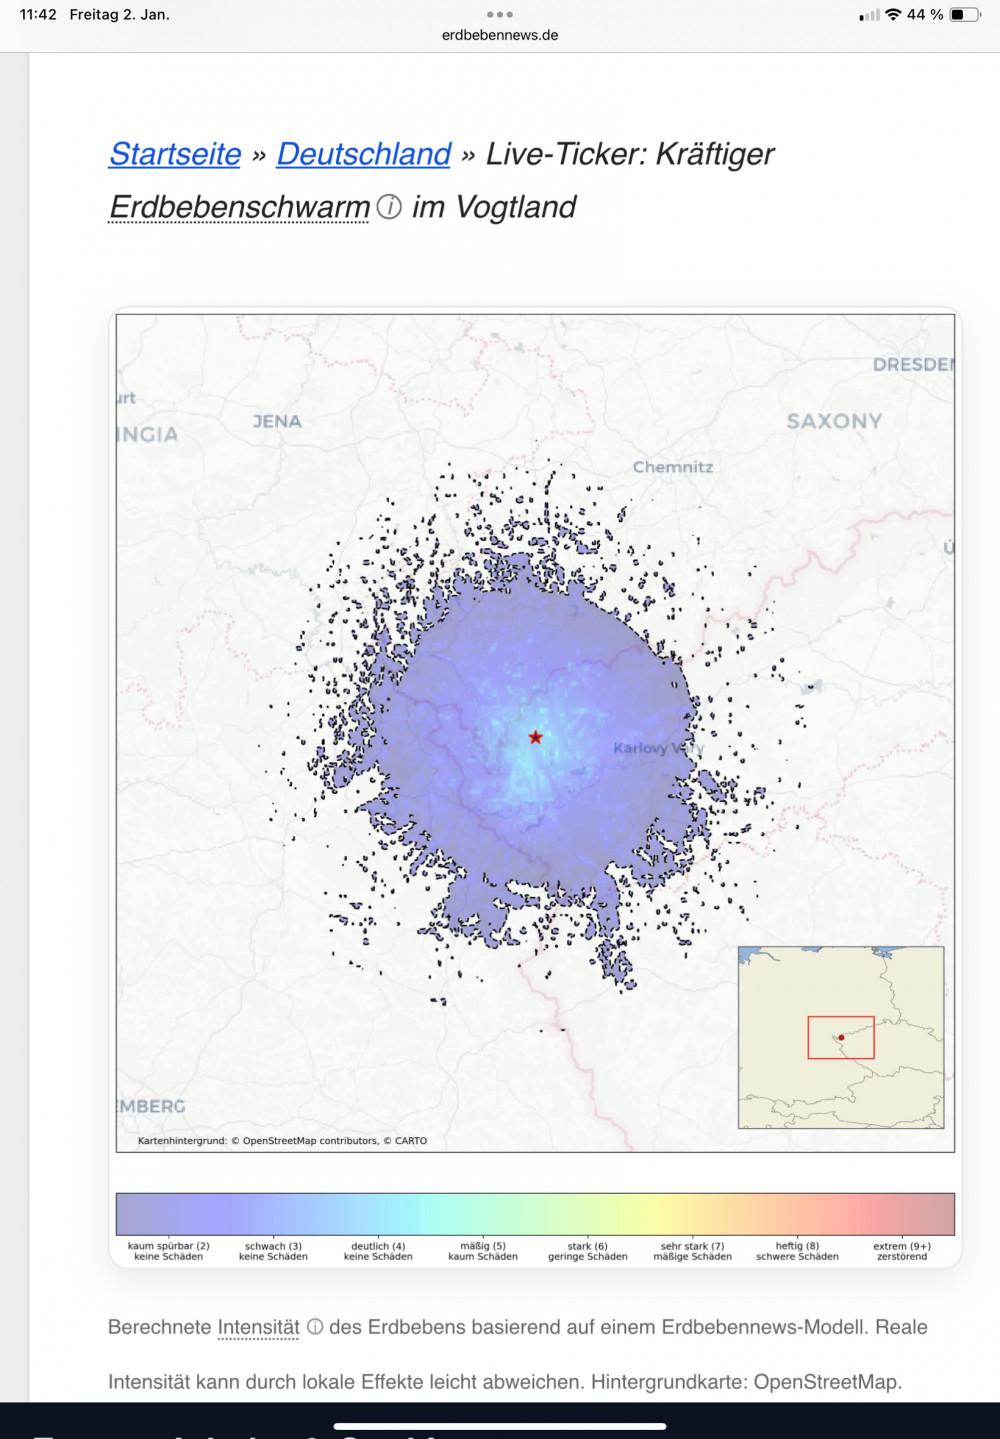Open the three-dot multitasking menu at top
Image resolution: width=1000 pixels, height=1439 pixels.
pos(500,15)
